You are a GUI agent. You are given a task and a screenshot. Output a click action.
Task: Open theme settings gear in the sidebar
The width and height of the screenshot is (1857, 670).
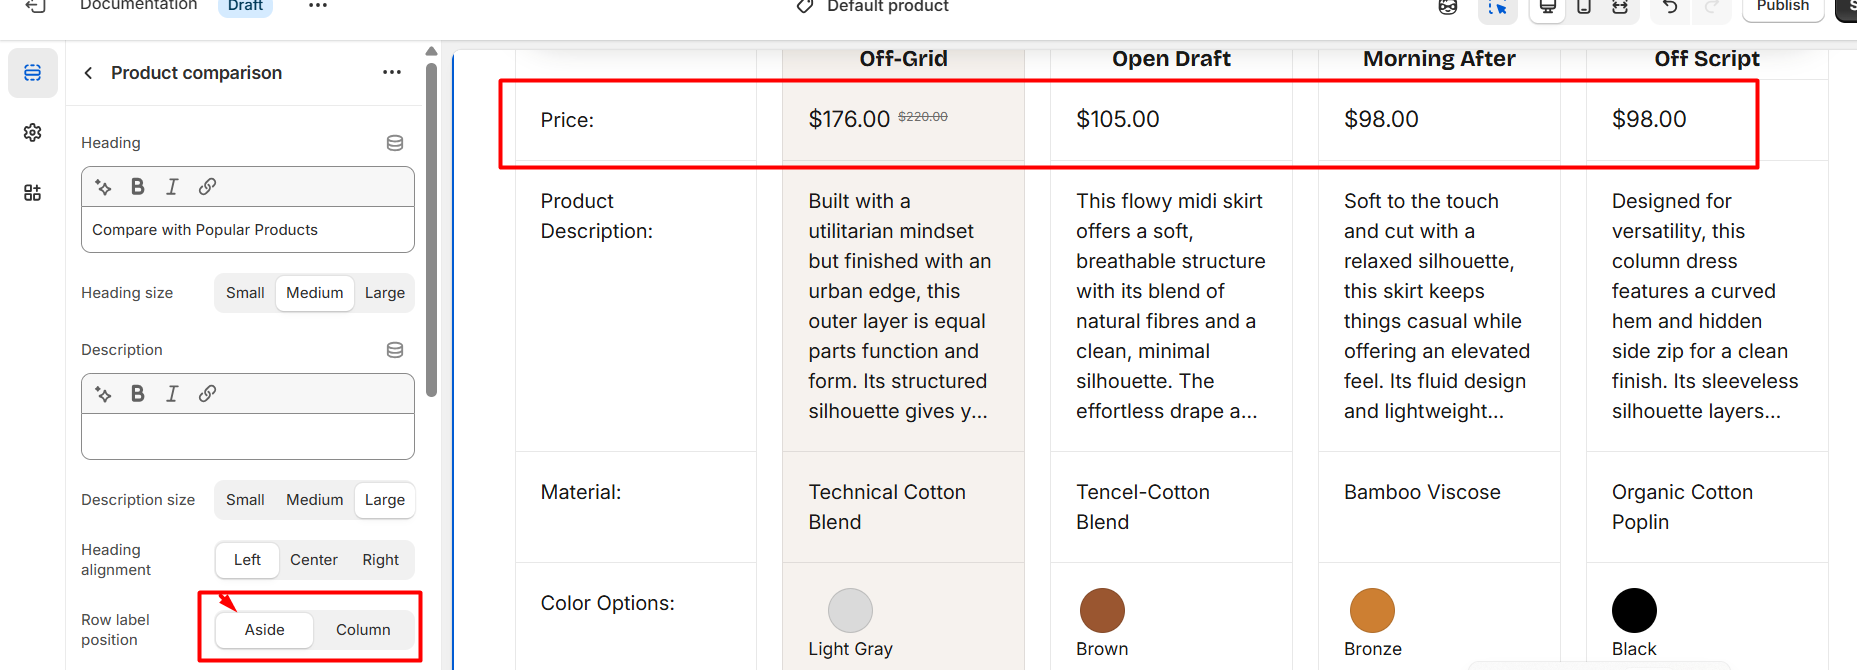coord(32,132)
